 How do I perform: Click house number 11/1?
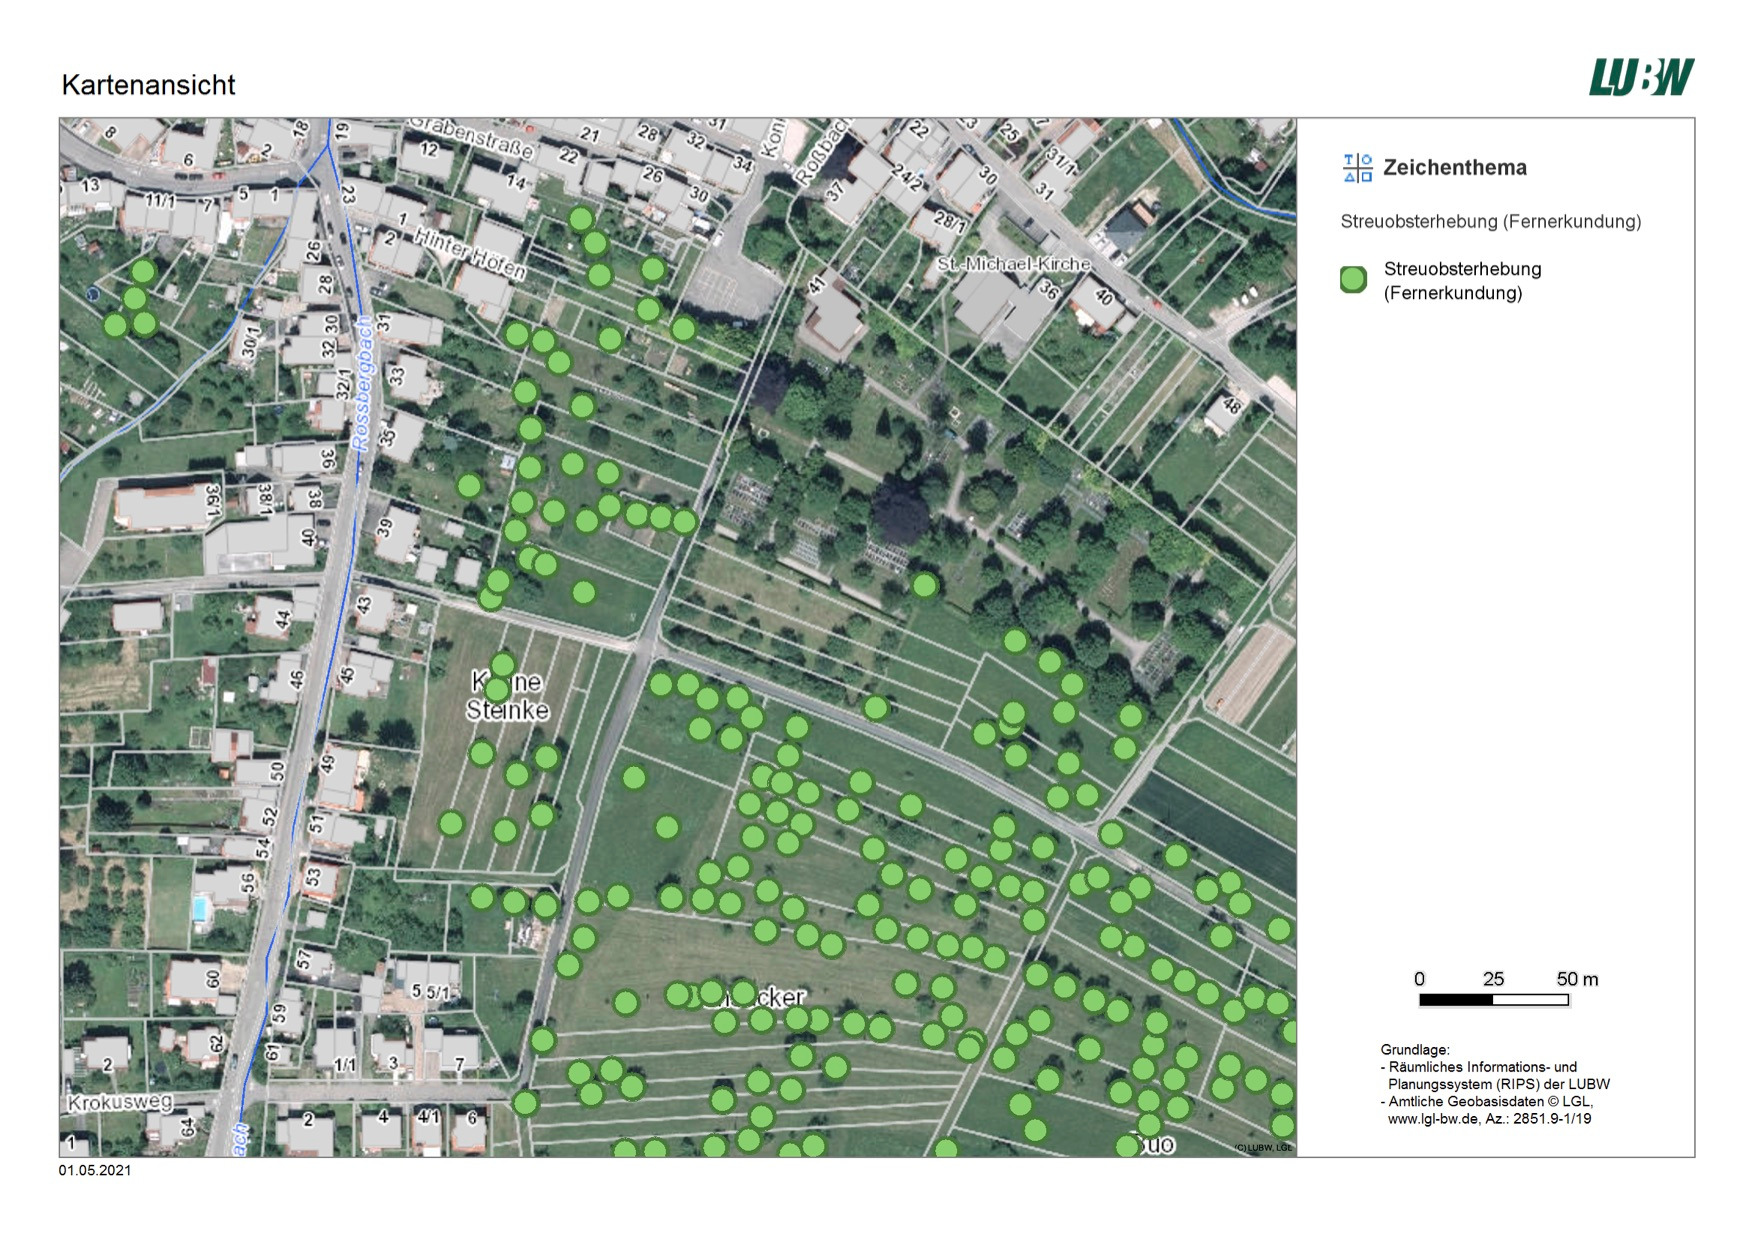tap(160, 200)
